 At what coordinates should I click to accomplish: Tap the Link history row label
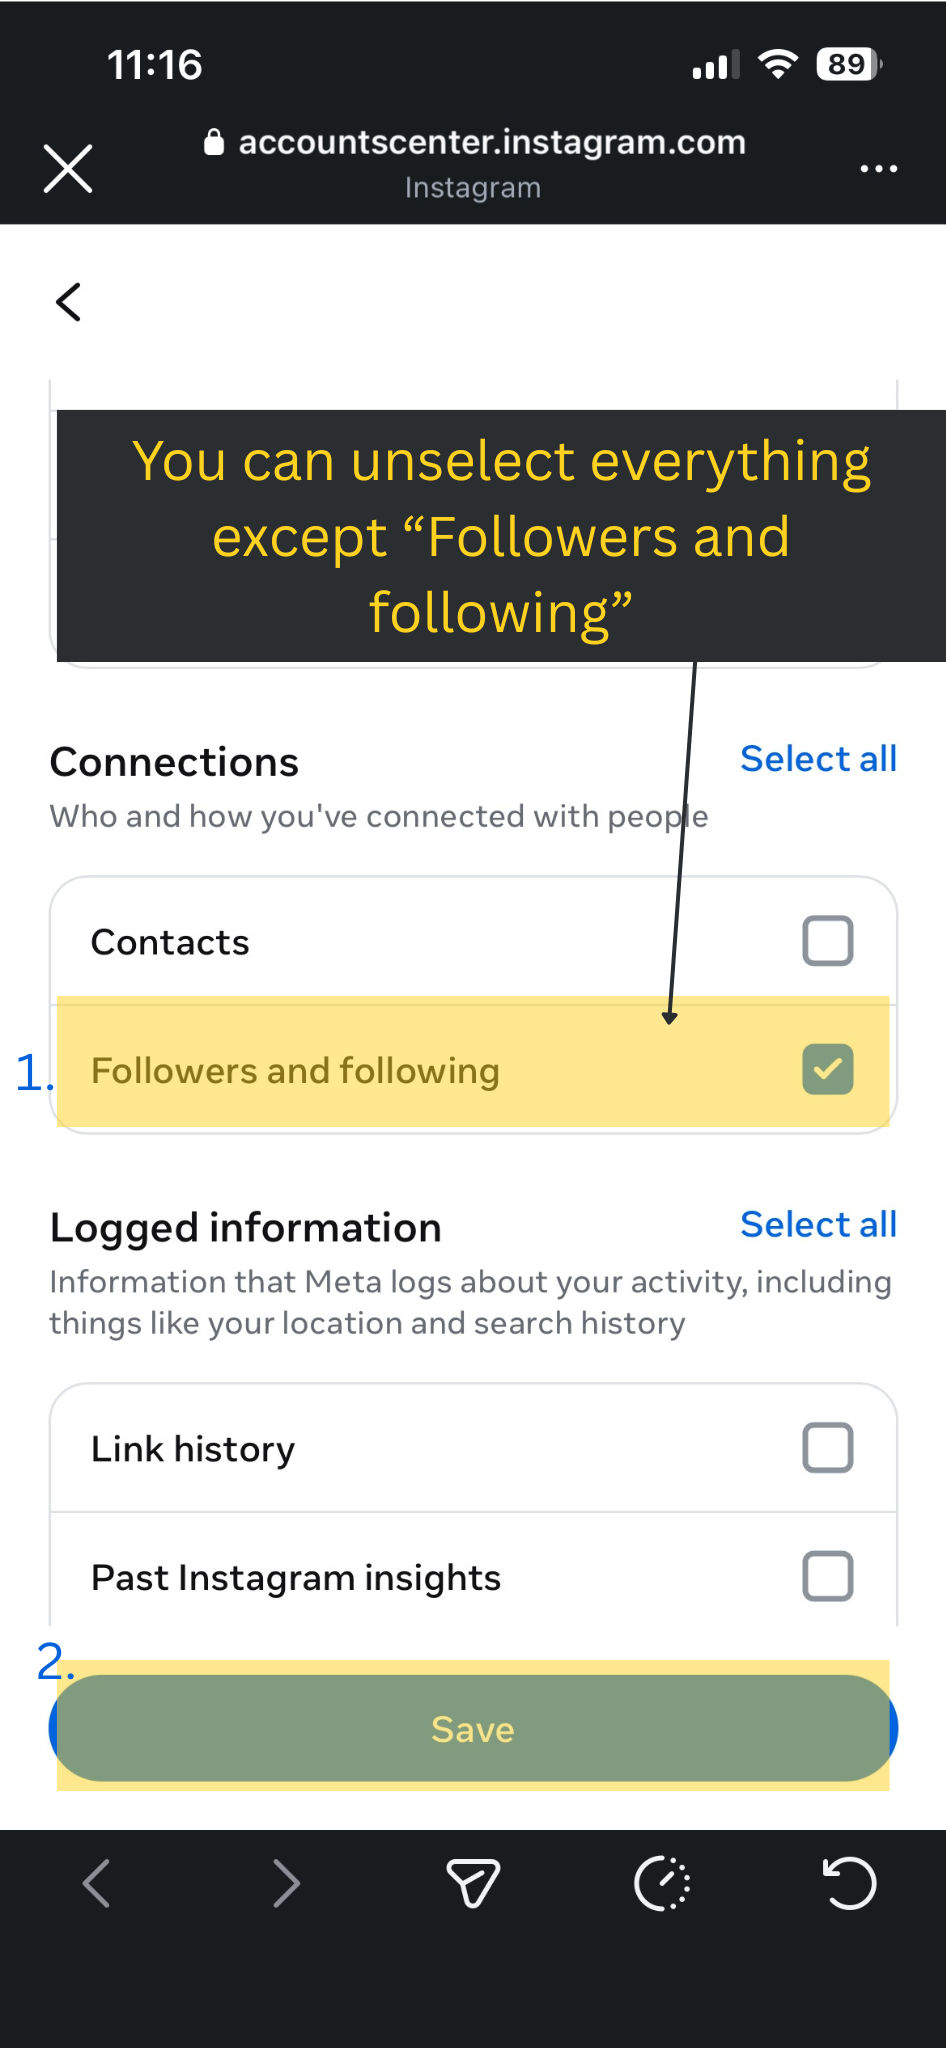tap(193, 1449)
